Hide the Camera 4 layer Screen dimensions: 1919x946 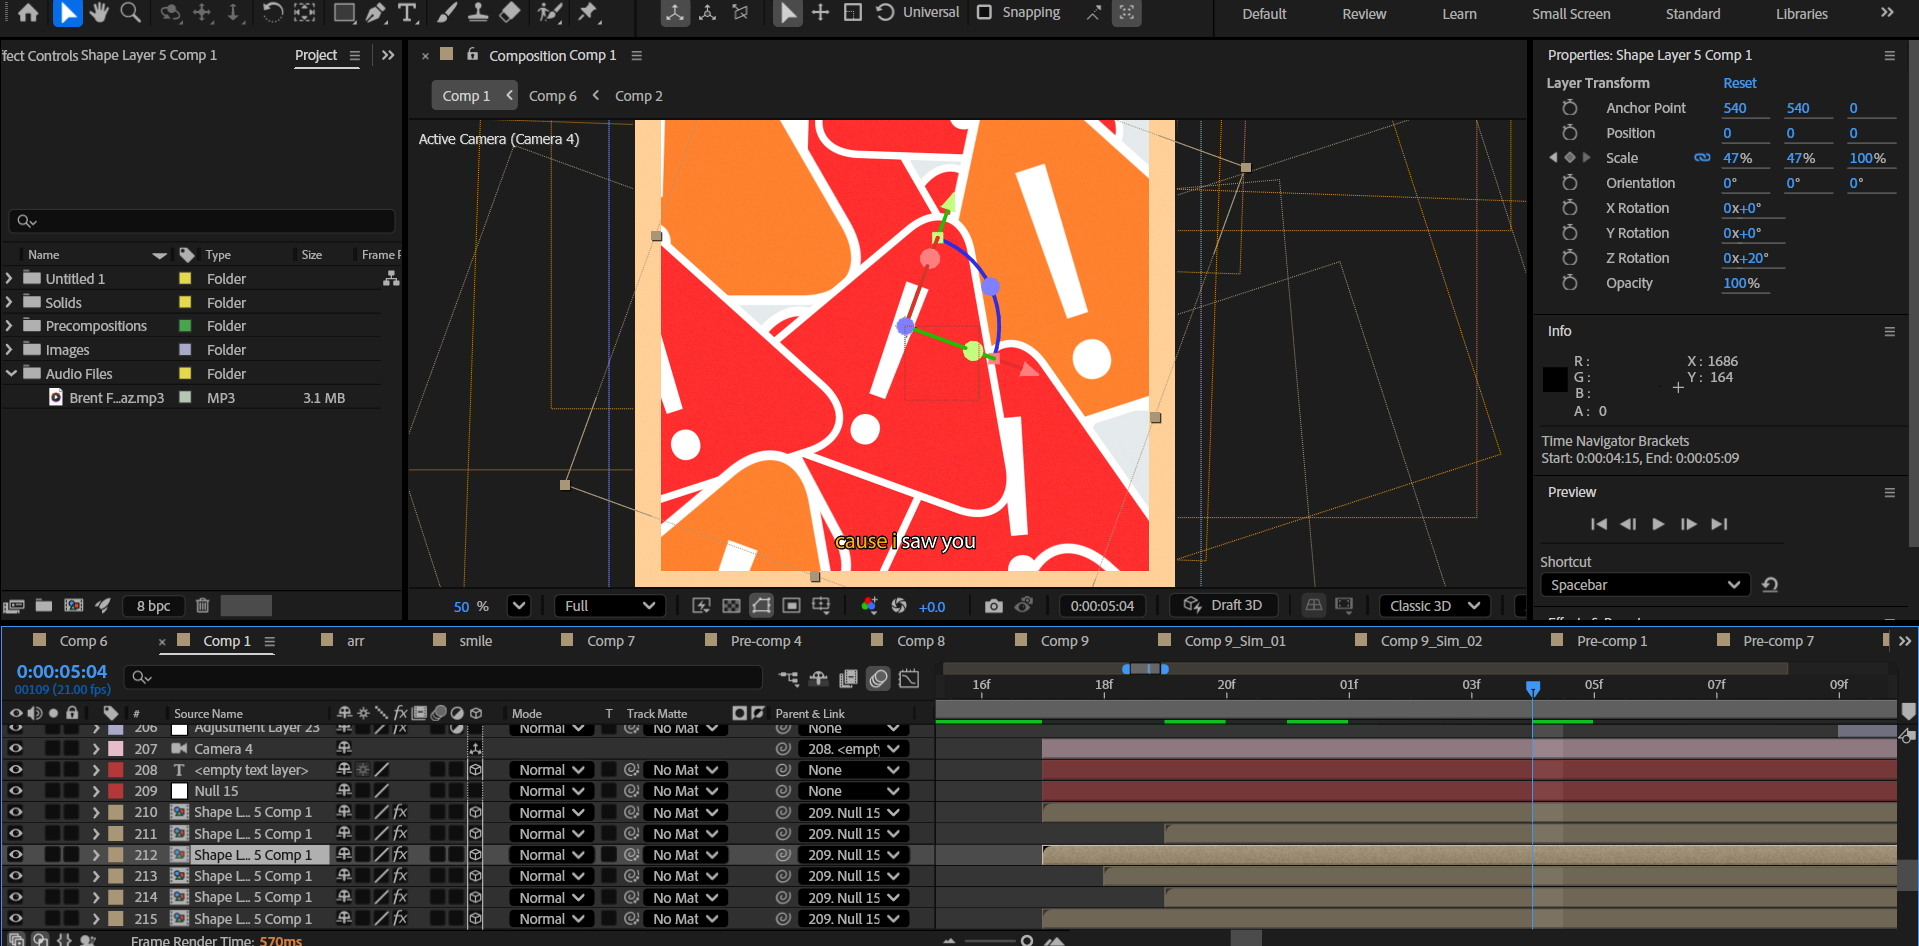pos(15,749)
